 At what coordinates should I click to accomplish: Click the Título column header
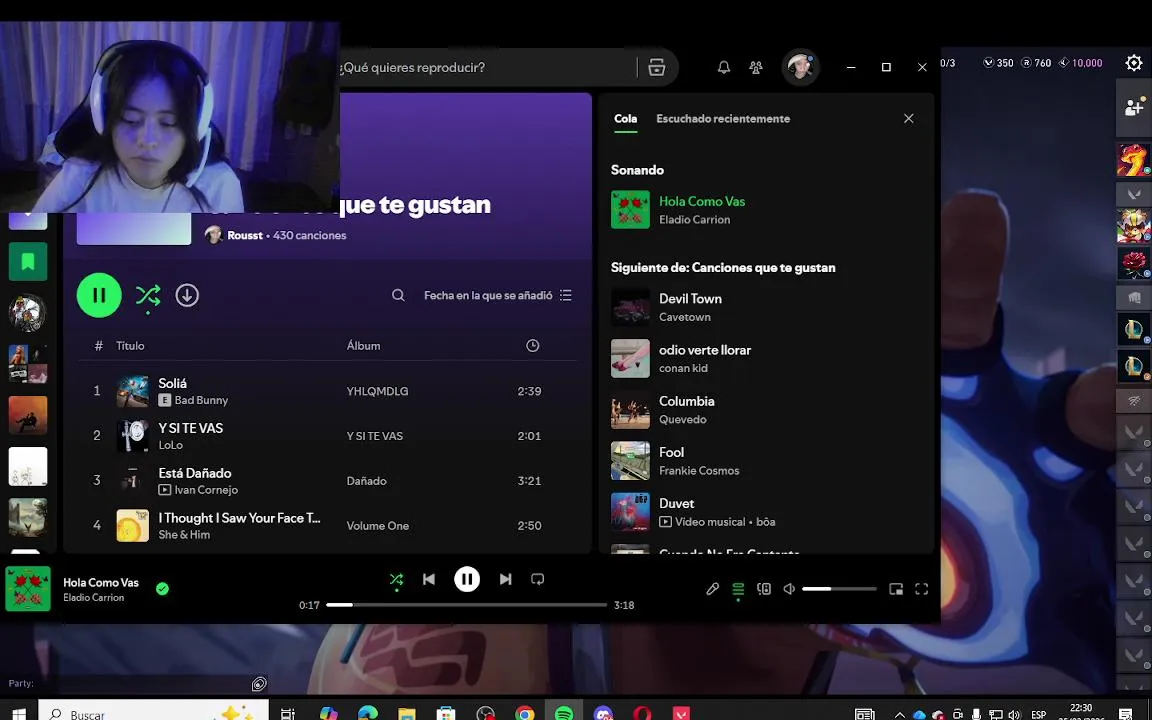(x=130, y=345)
